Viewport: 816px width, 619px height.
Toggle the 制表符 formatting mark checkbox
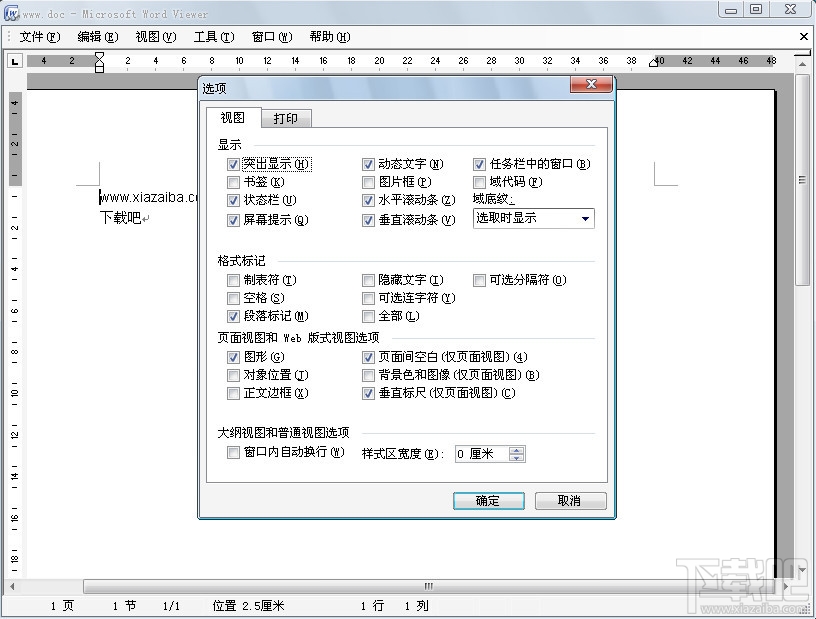234,280
